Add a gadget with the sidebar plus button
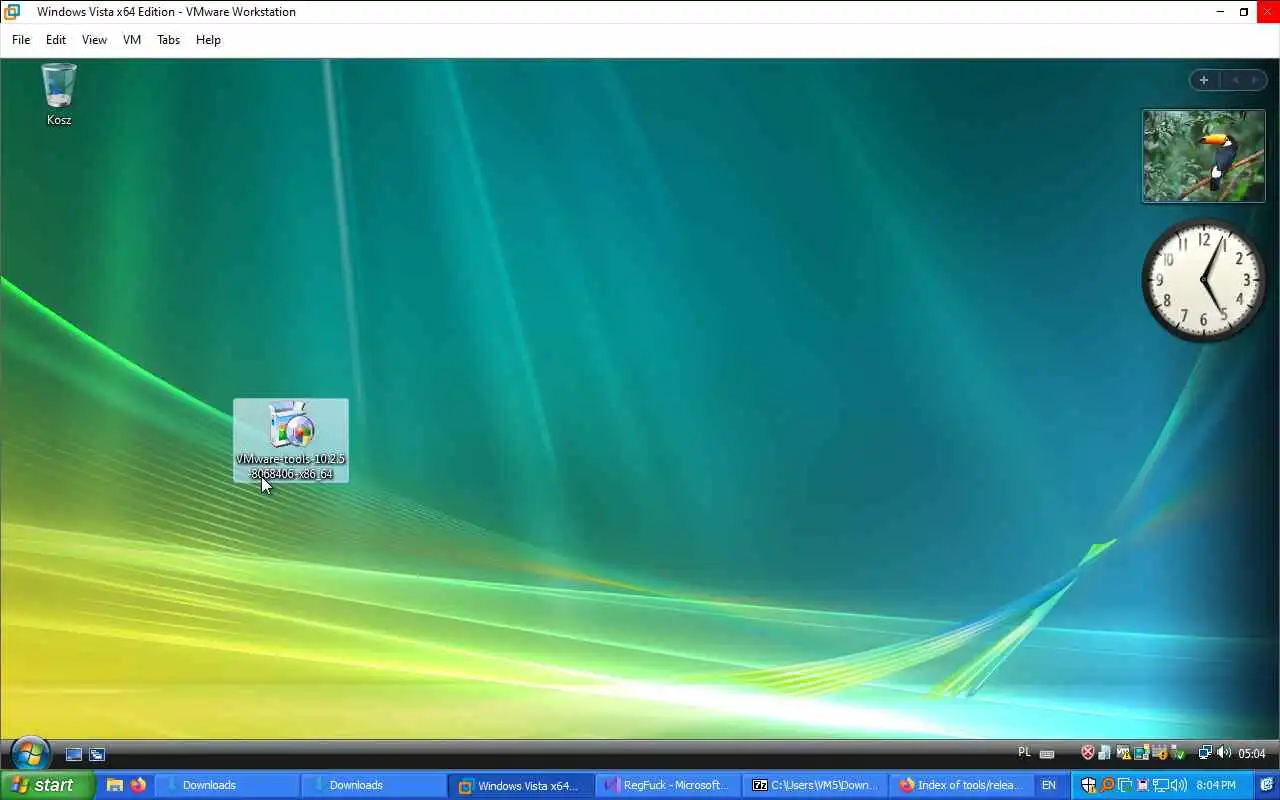Screen dimensions: 1280x800 coord(1204,80)
